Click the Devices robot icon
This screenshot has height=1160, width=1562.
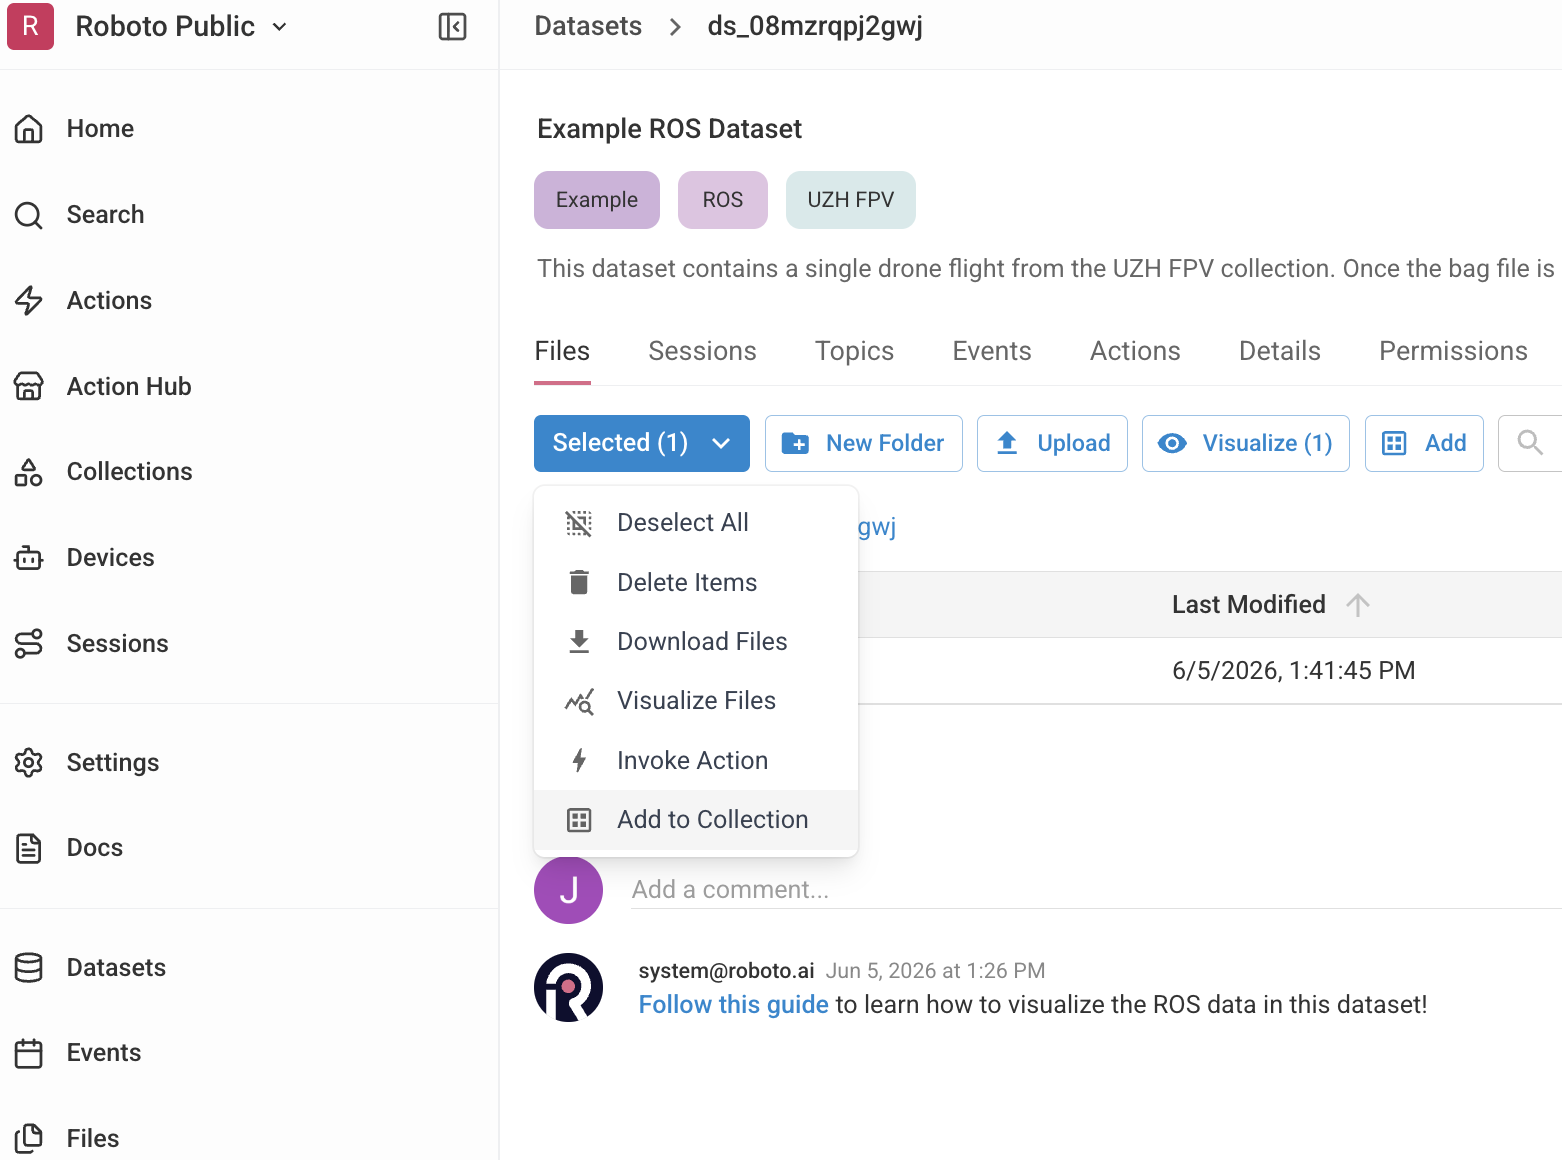tap(29, 558)
